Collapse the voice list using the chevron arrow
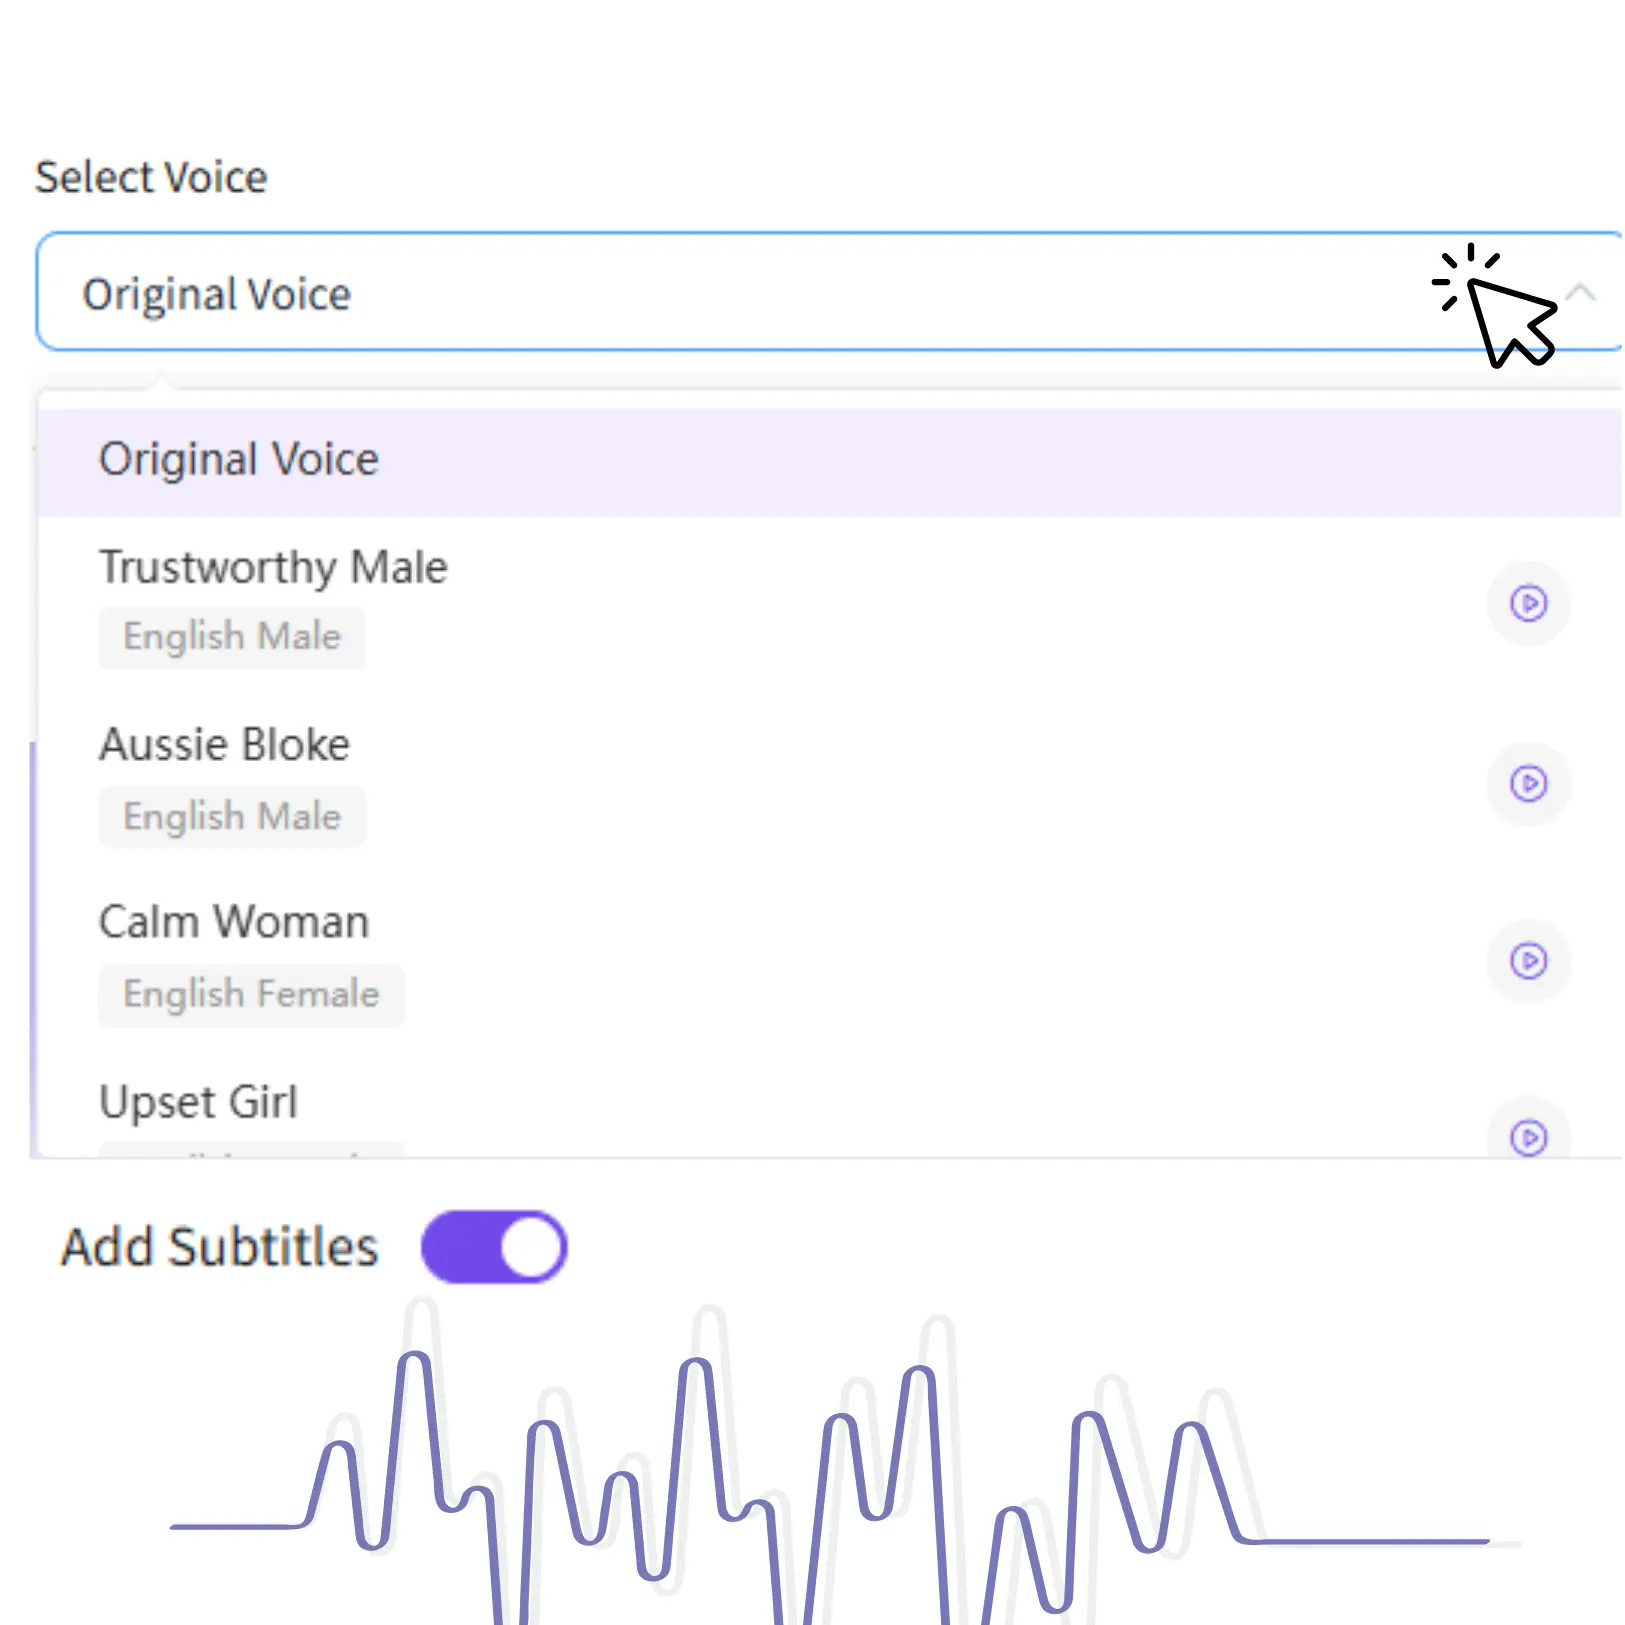Screen dimensions: 1625x1625 click(x=1581, y=293)
